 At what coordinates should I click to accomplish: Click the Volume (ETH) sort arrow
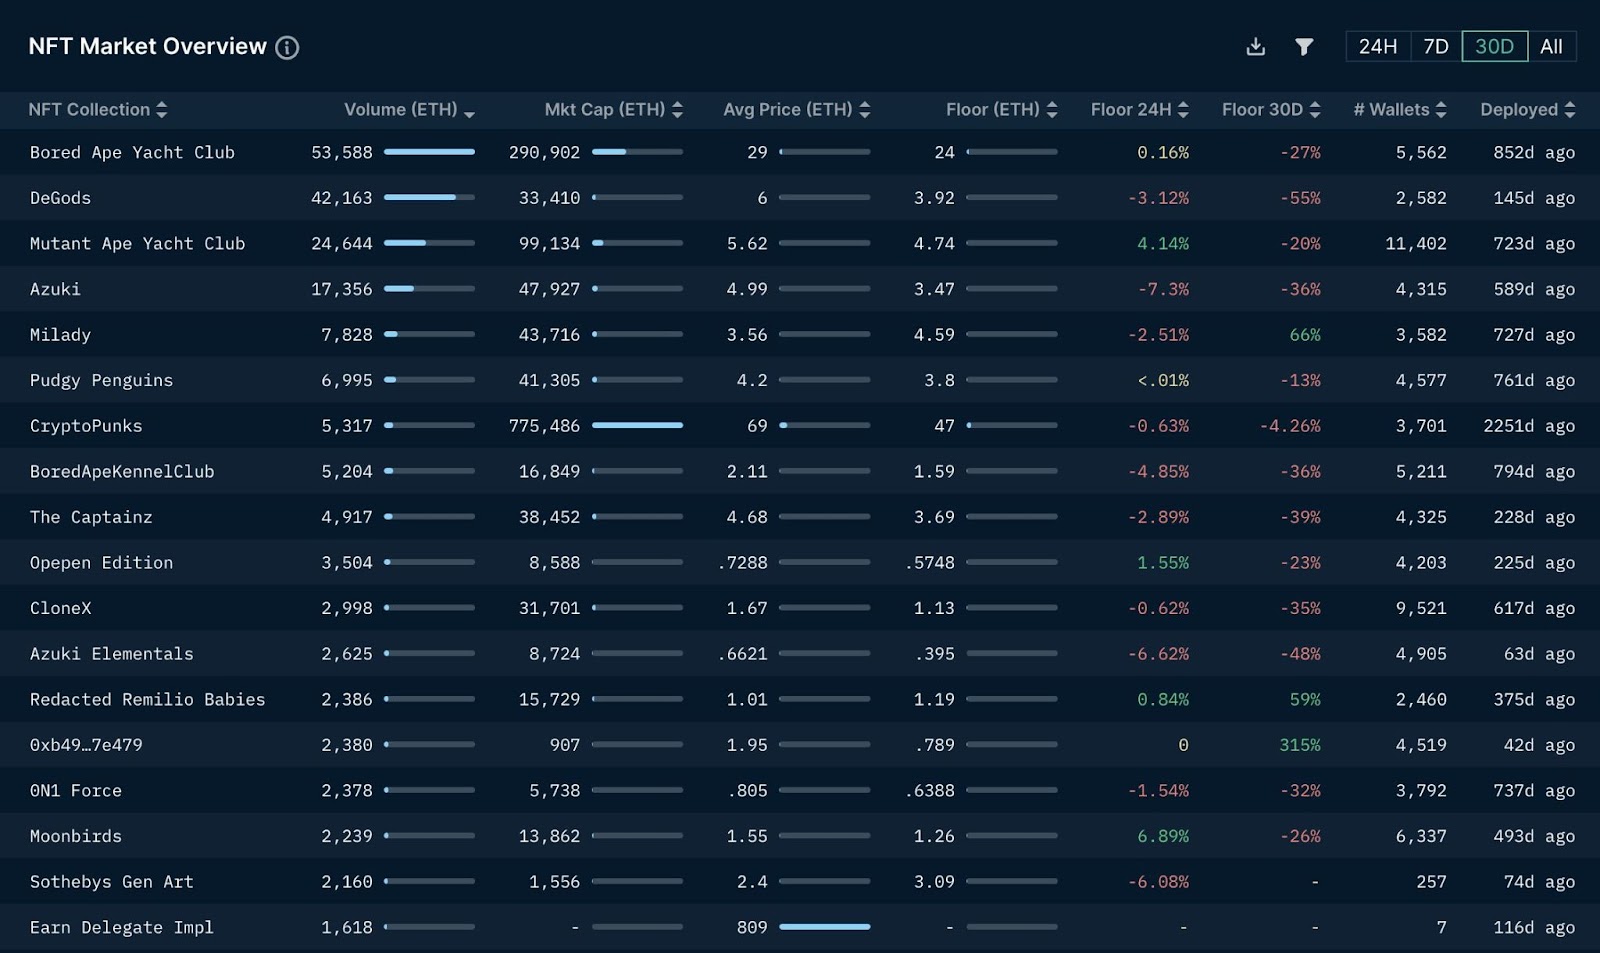point(470,114)
